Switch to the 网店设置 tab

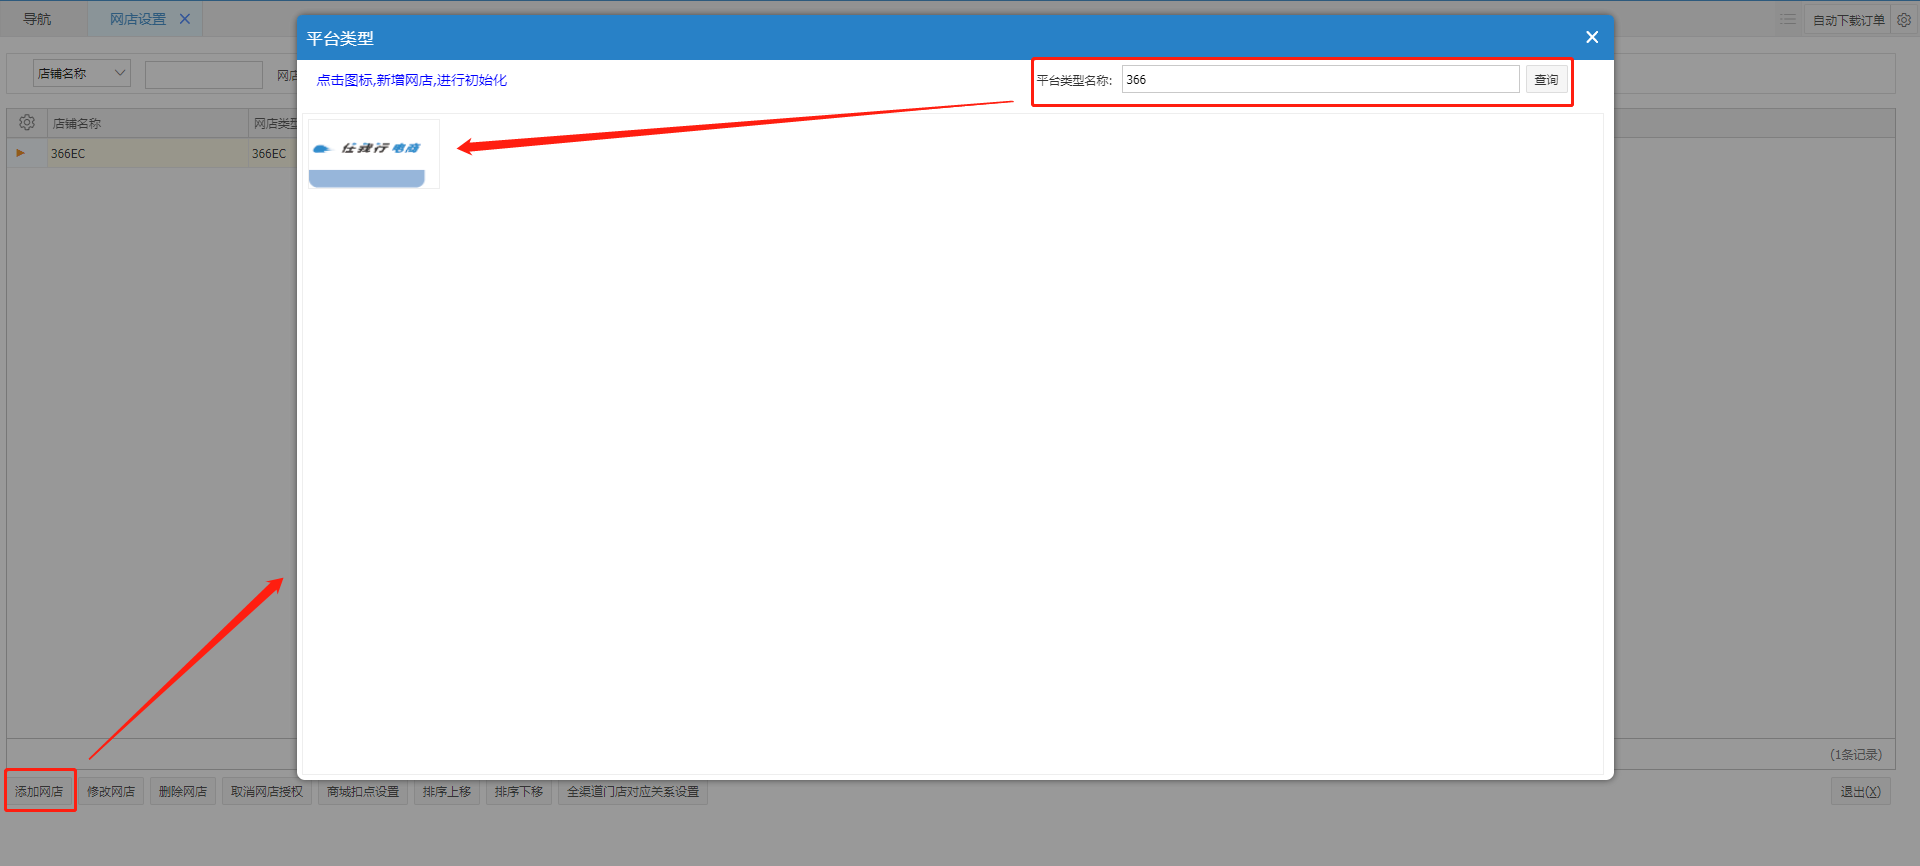138,19
